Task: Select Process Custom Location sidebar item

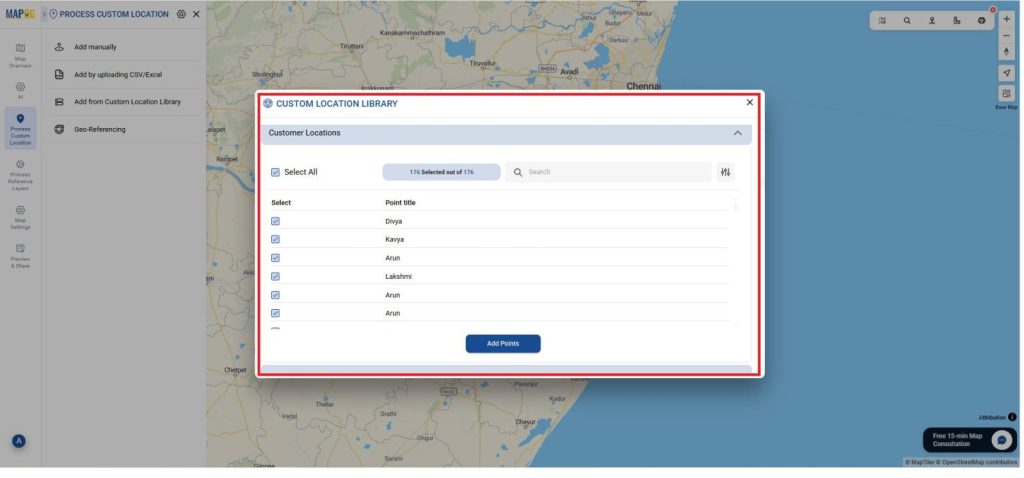Action: [x=20, y=129]
